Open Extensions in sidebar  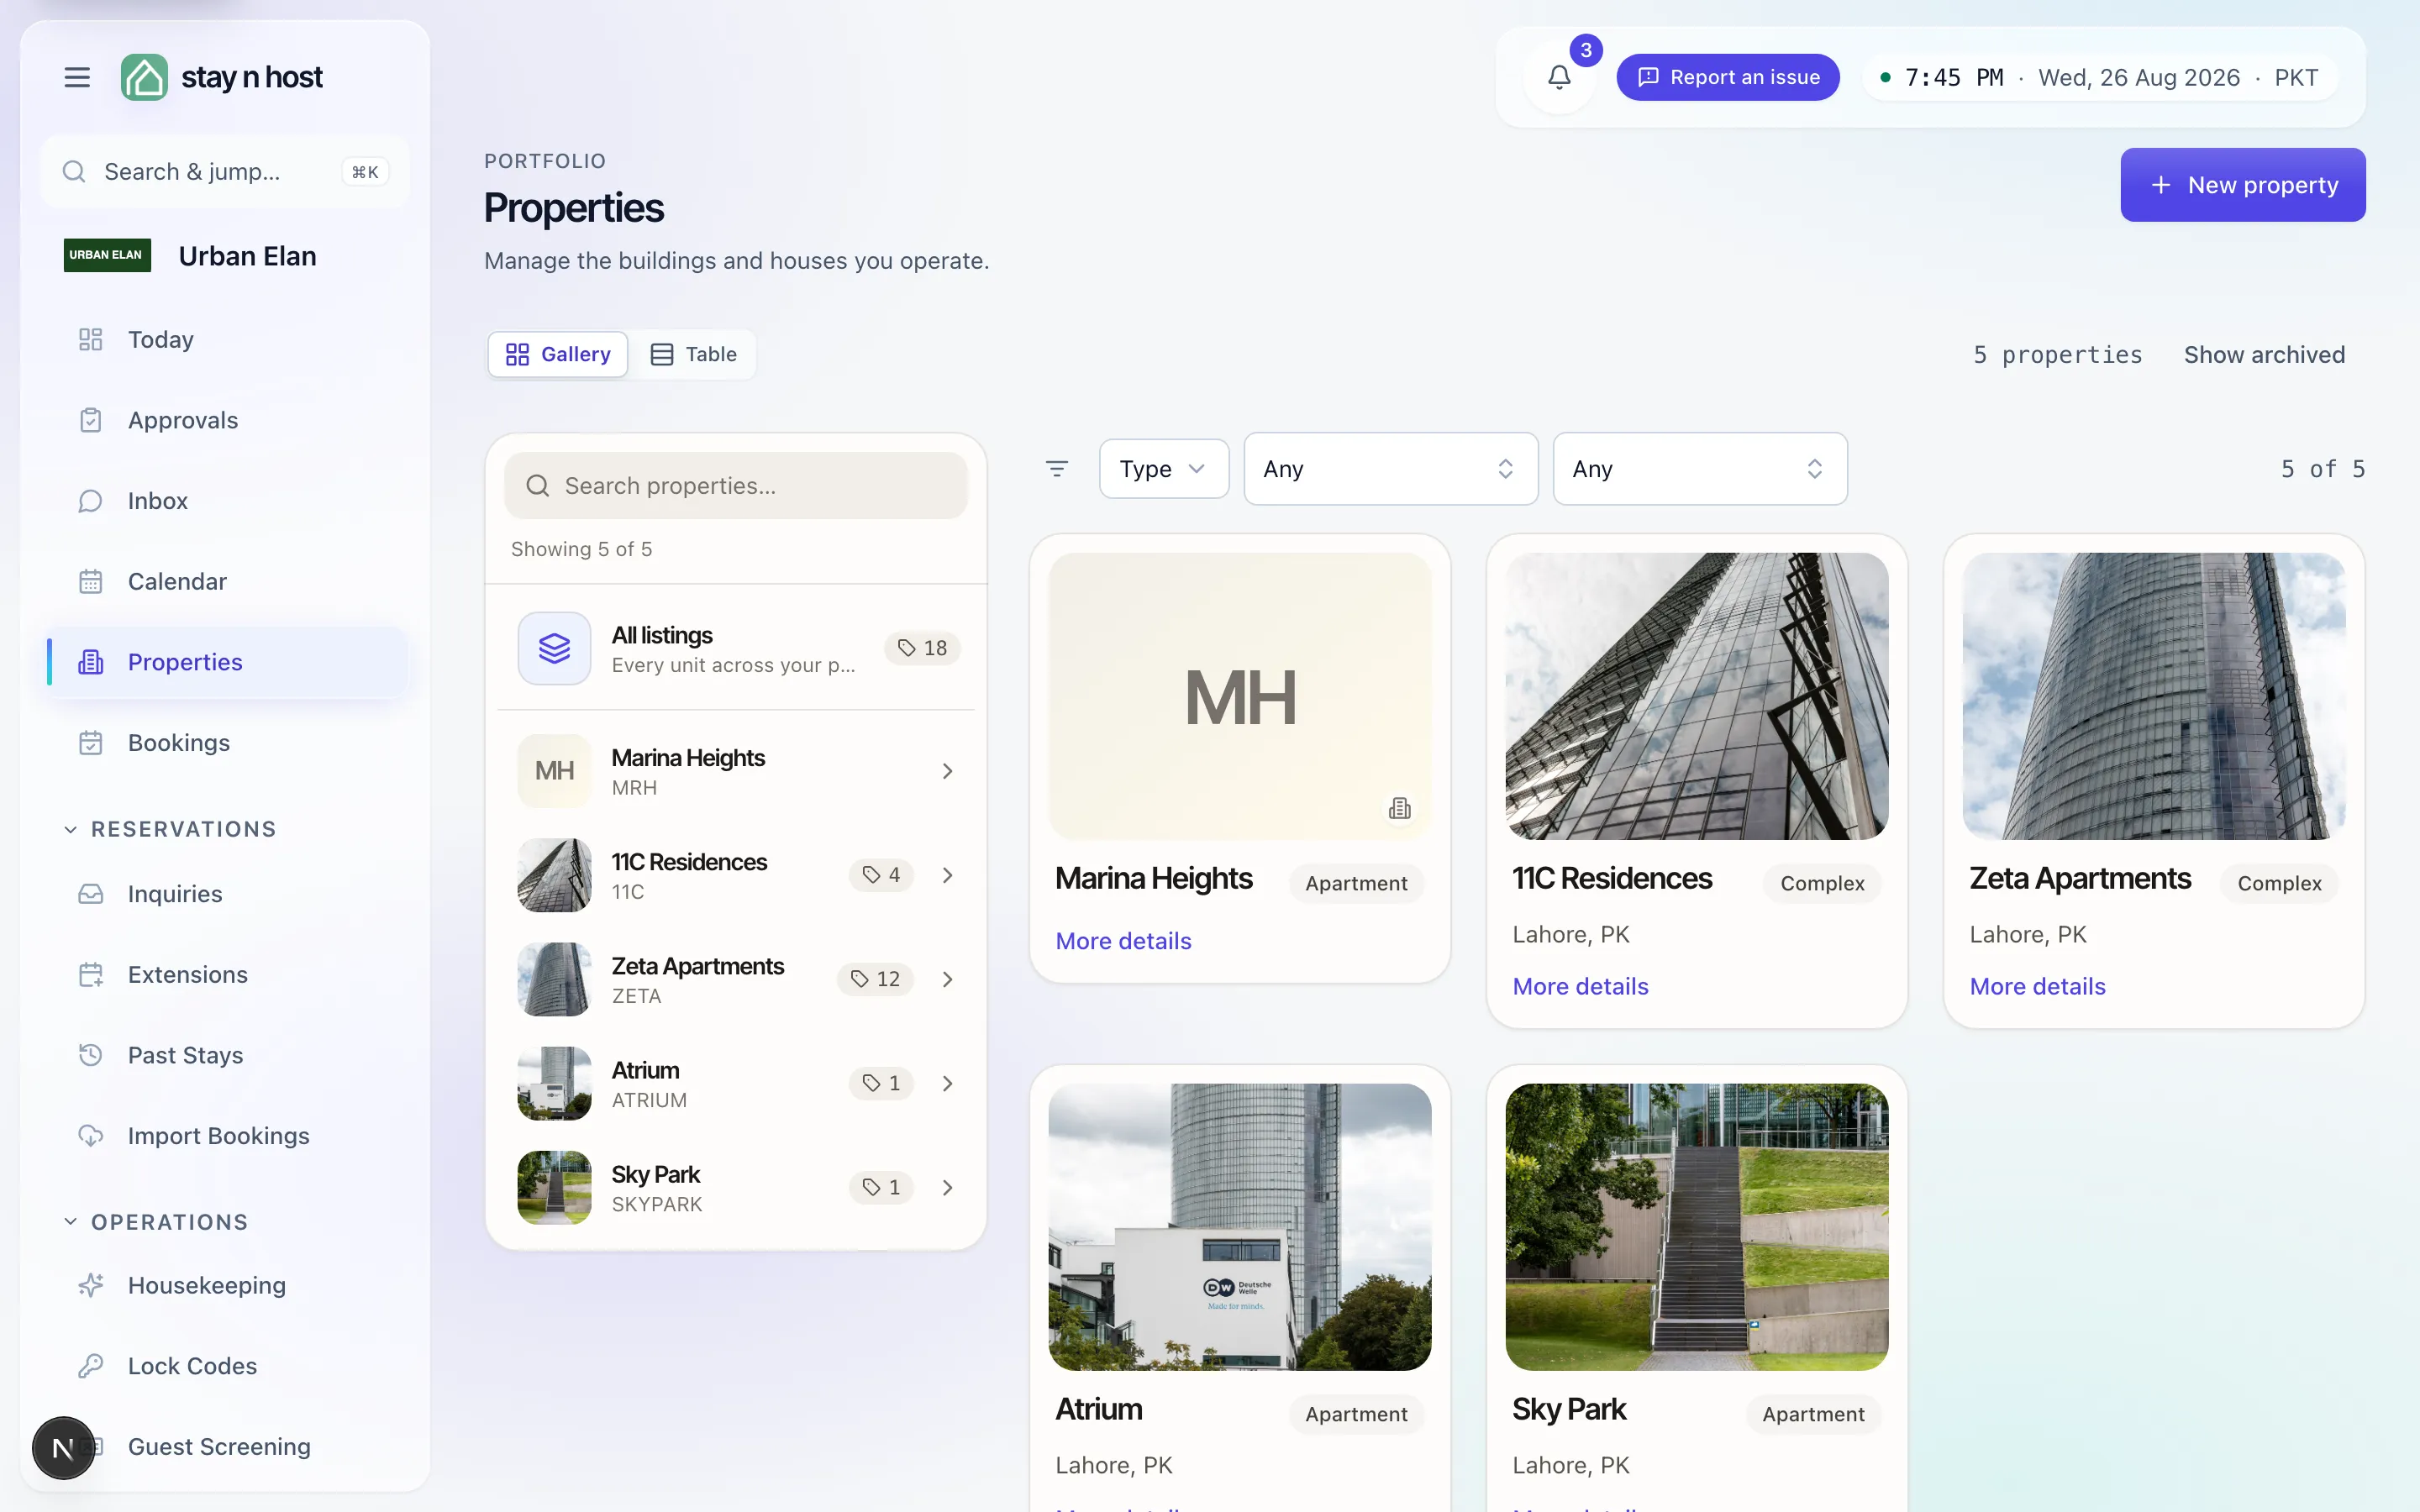pos(227,975)
